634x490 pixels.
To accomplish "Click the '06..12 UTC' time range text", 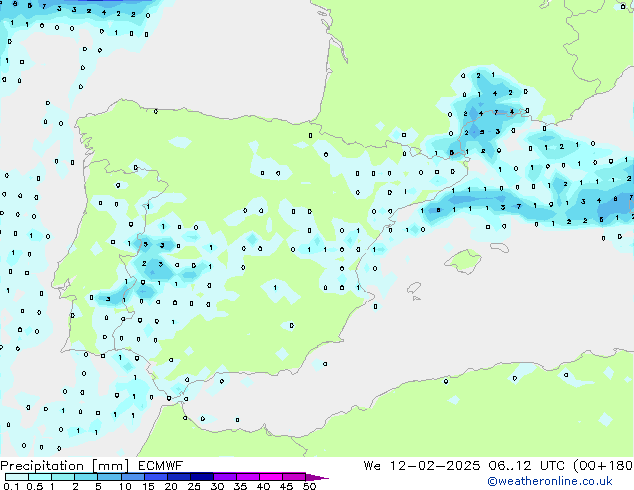I will [526, 466].
